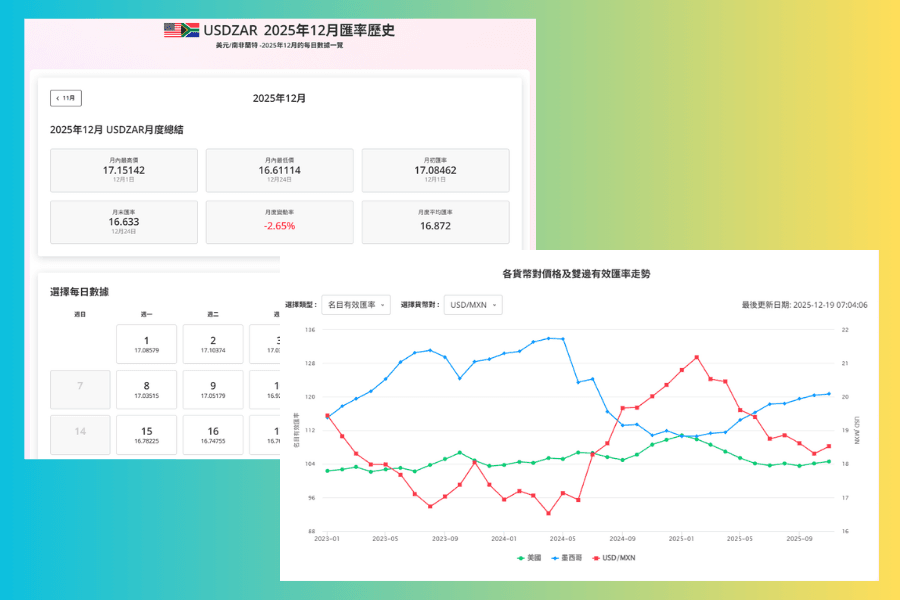Click the chevron icon on the 選擇類型 dropdown
900x600 pixels.
384,304
